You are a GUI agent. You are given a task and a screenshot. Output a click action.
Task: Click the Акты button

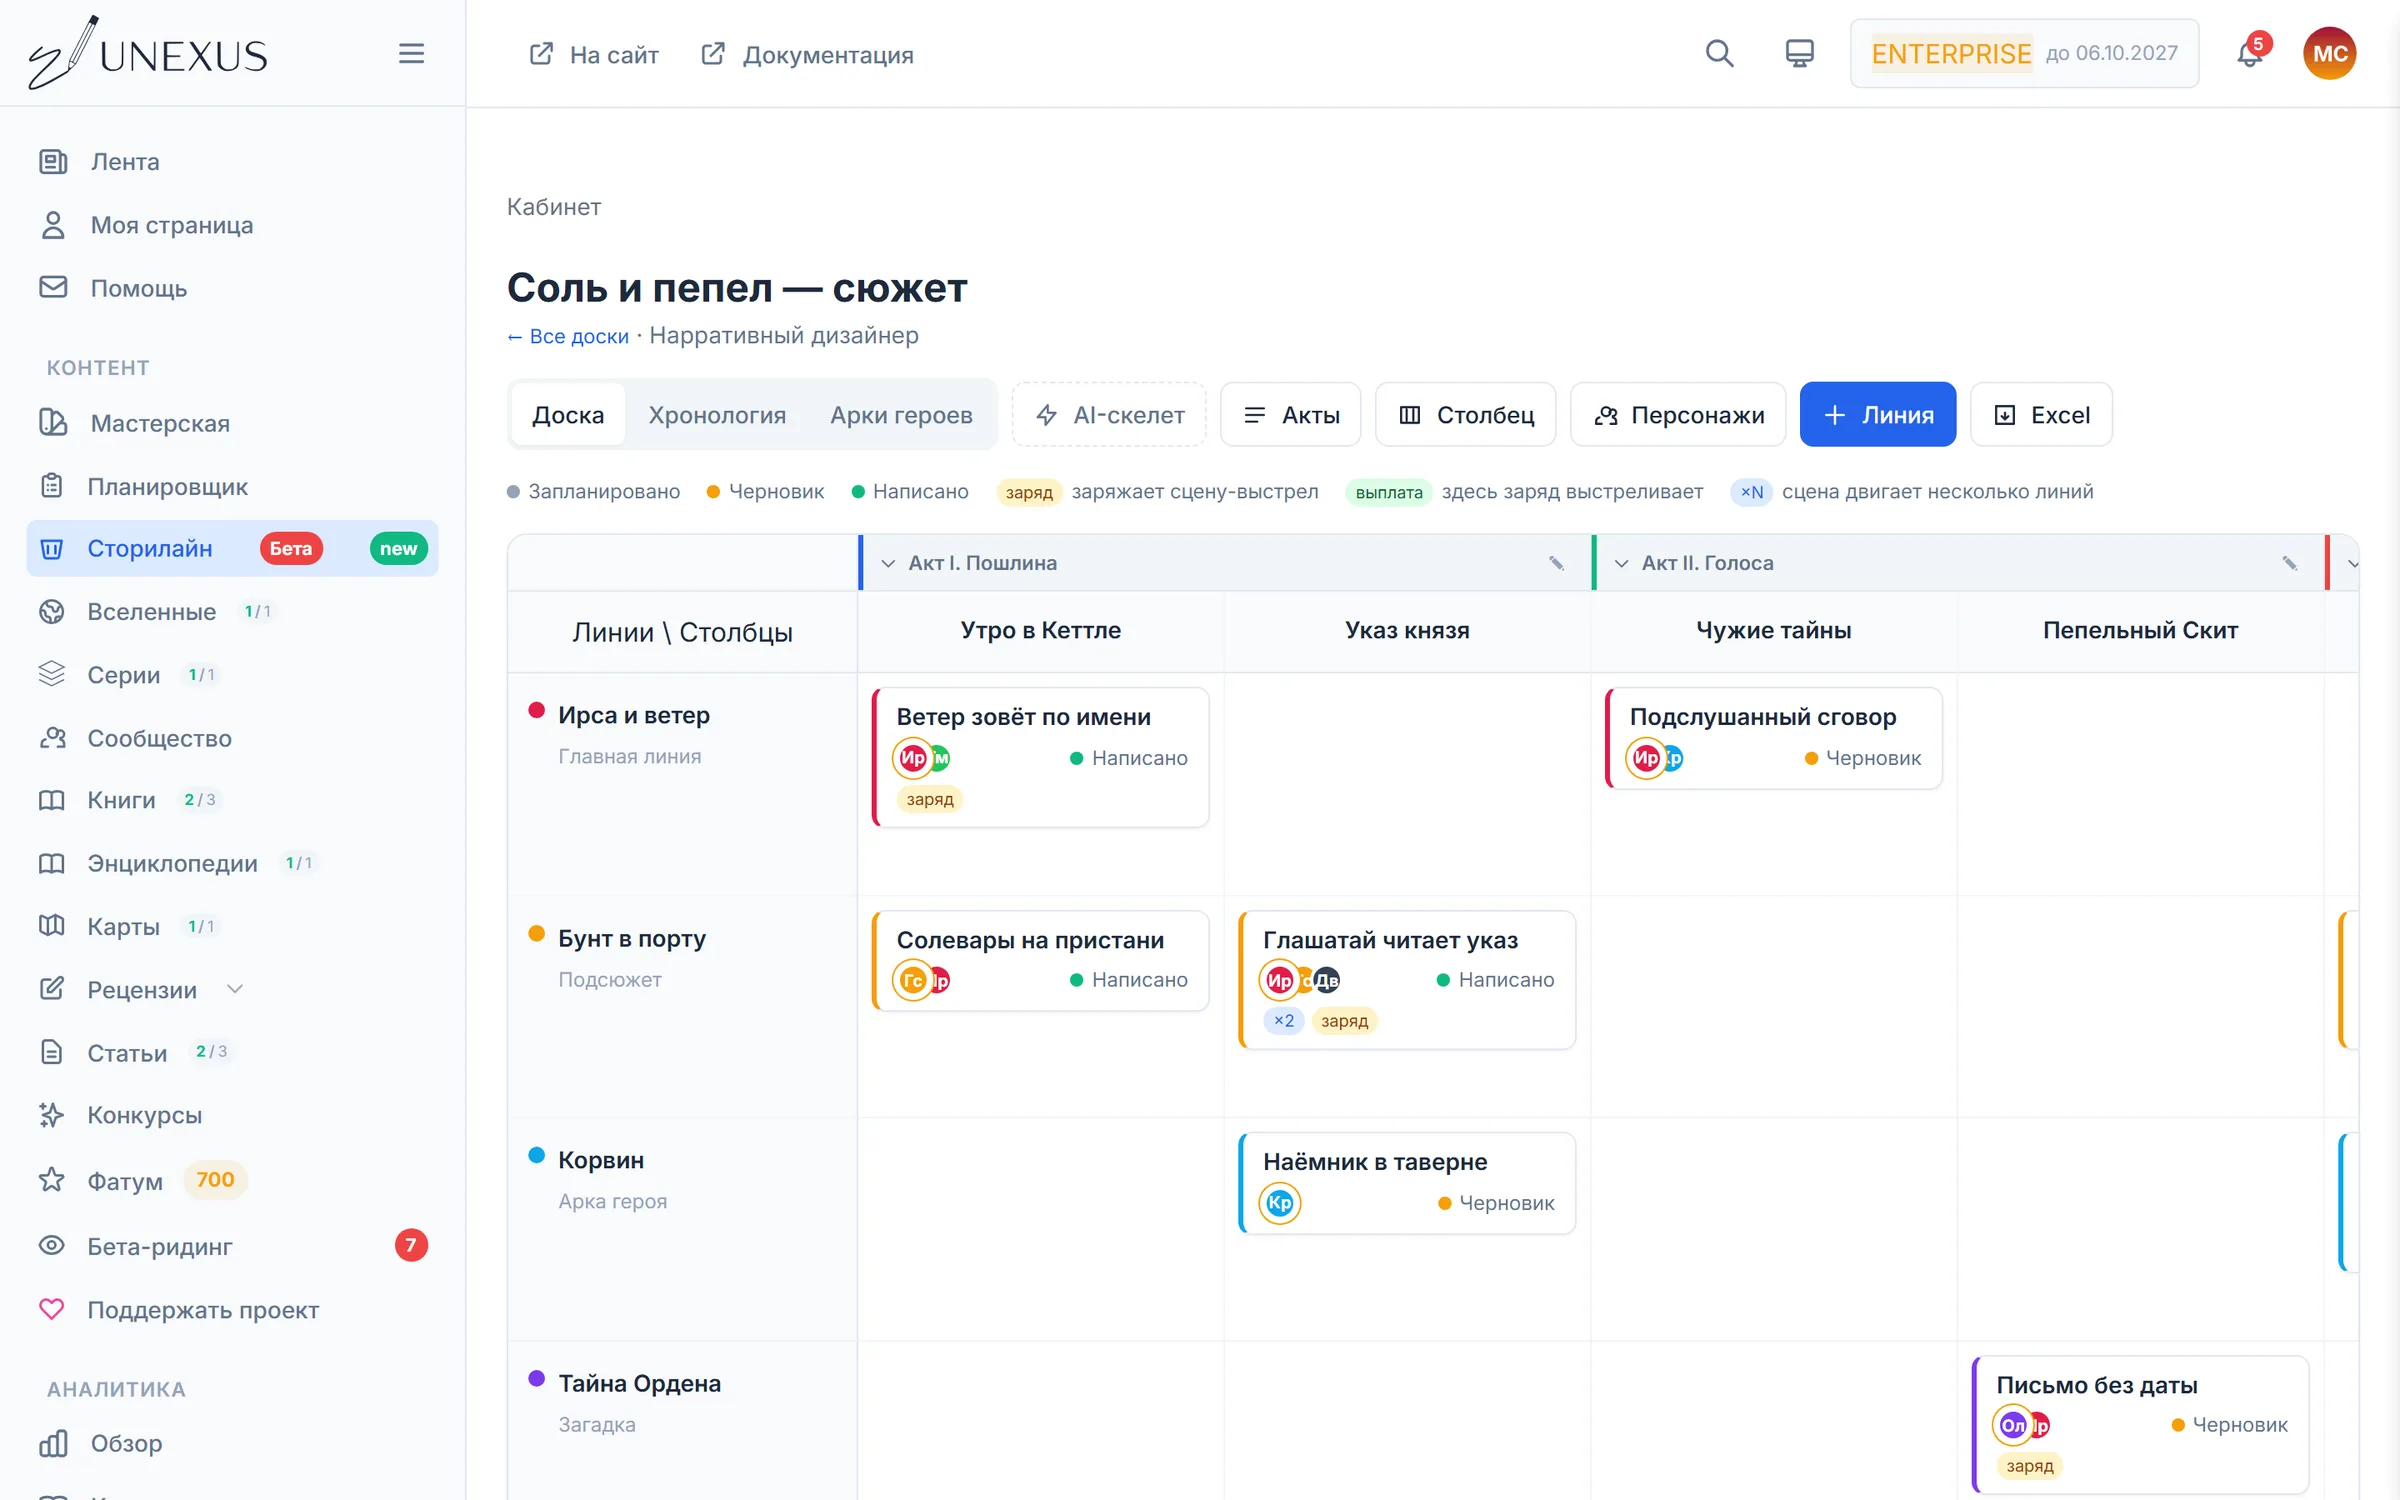1290,415
